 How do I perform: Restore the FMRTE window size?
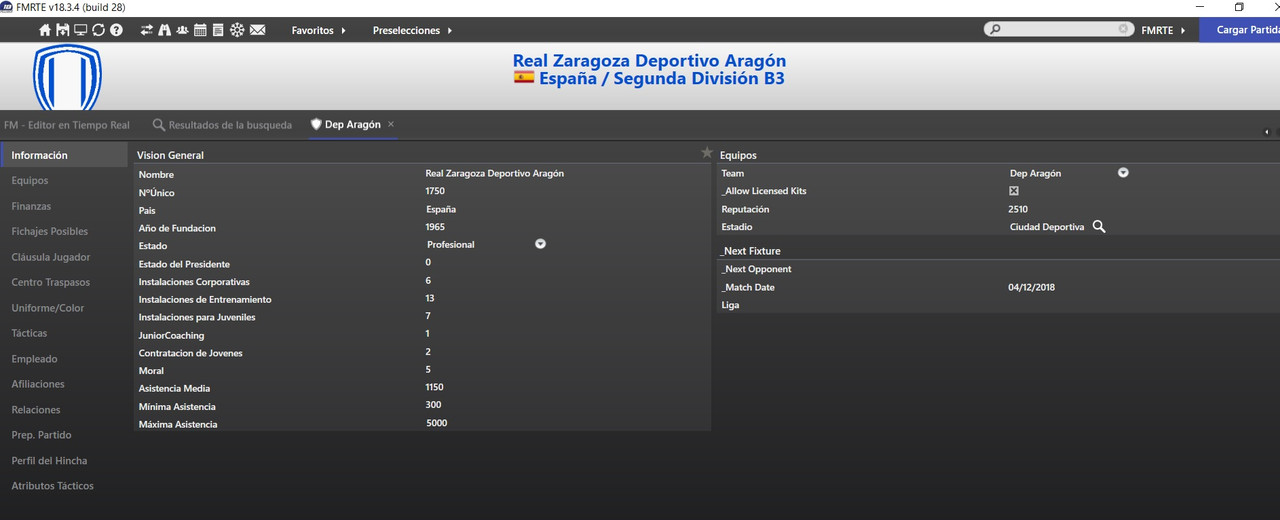click(1239, 7)
